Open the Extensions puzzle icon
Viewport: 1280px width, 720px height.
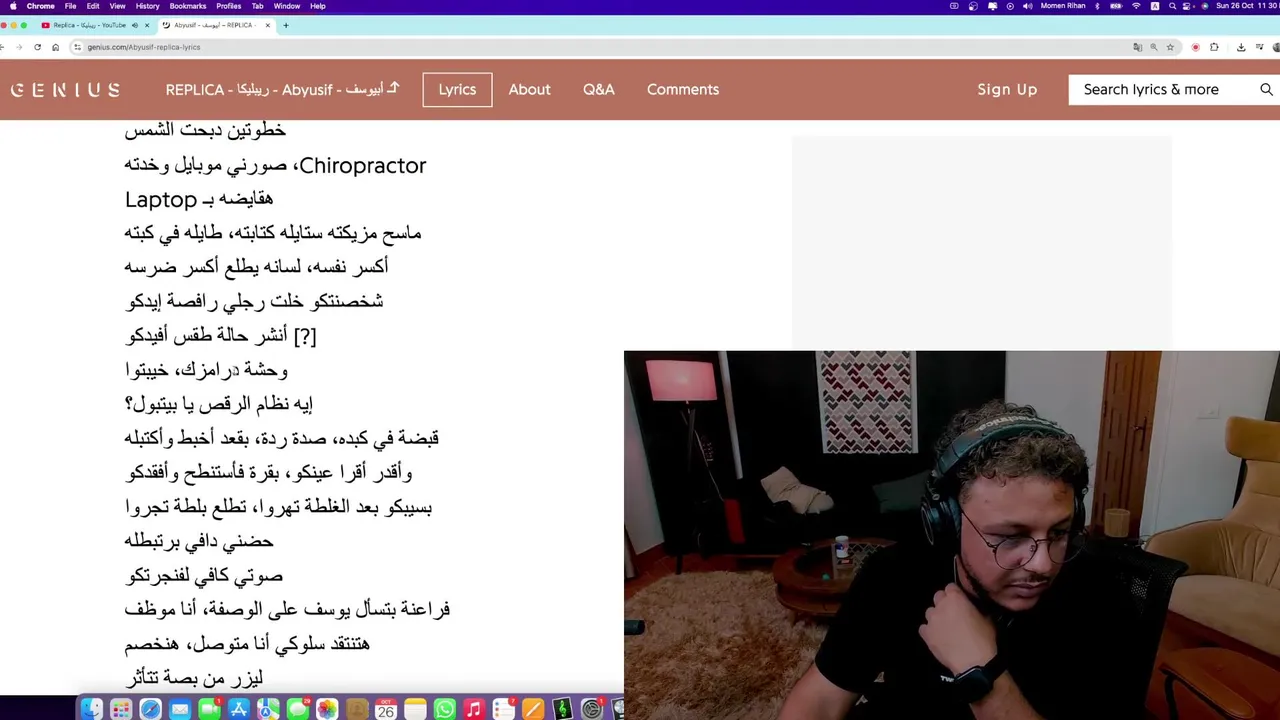click(1214, 47)
